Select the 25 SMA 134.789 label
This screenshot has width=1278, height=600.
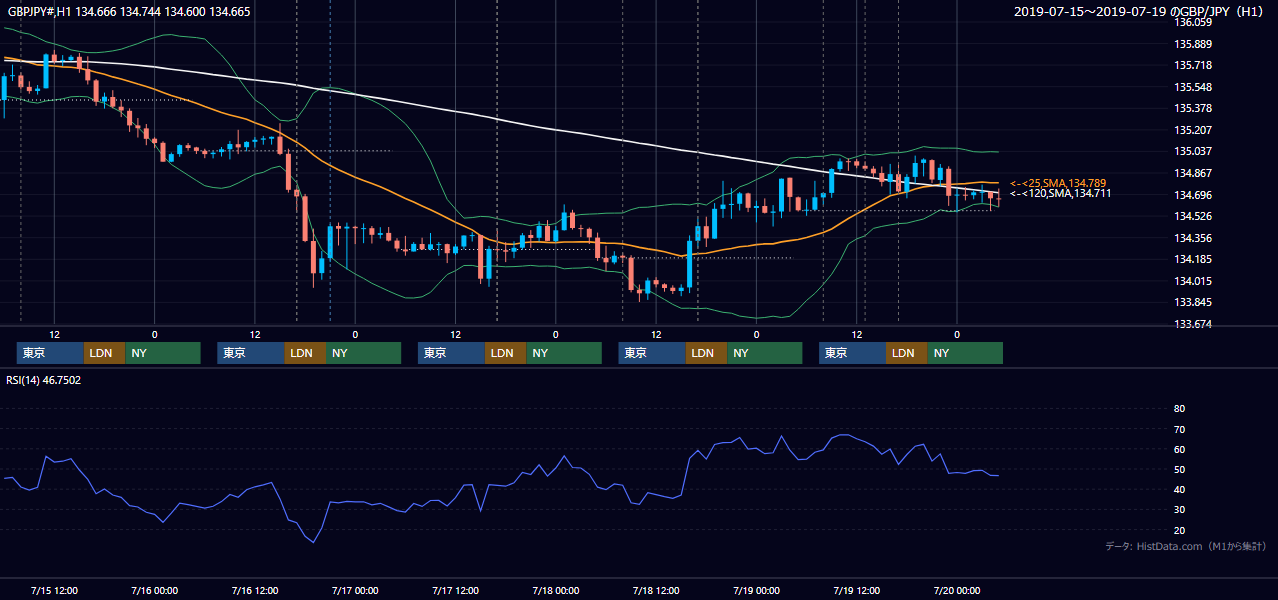[x=1058, y=183]
